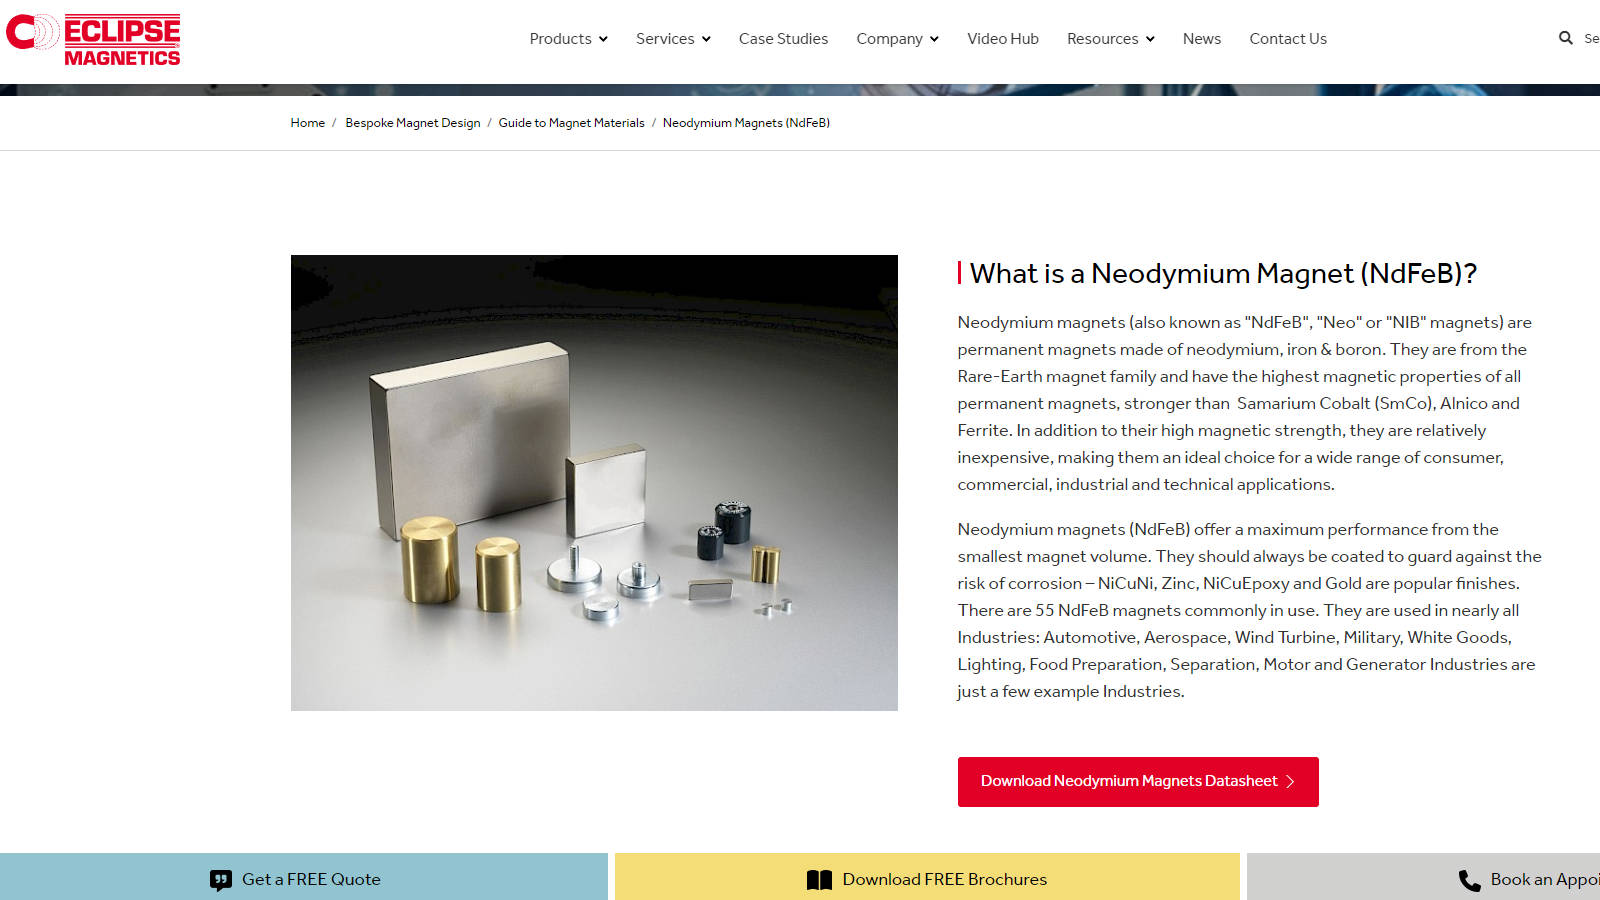Click the Eclipse Magnetics logo
This screenshot has width=1600, height=900.
[93, 40]
